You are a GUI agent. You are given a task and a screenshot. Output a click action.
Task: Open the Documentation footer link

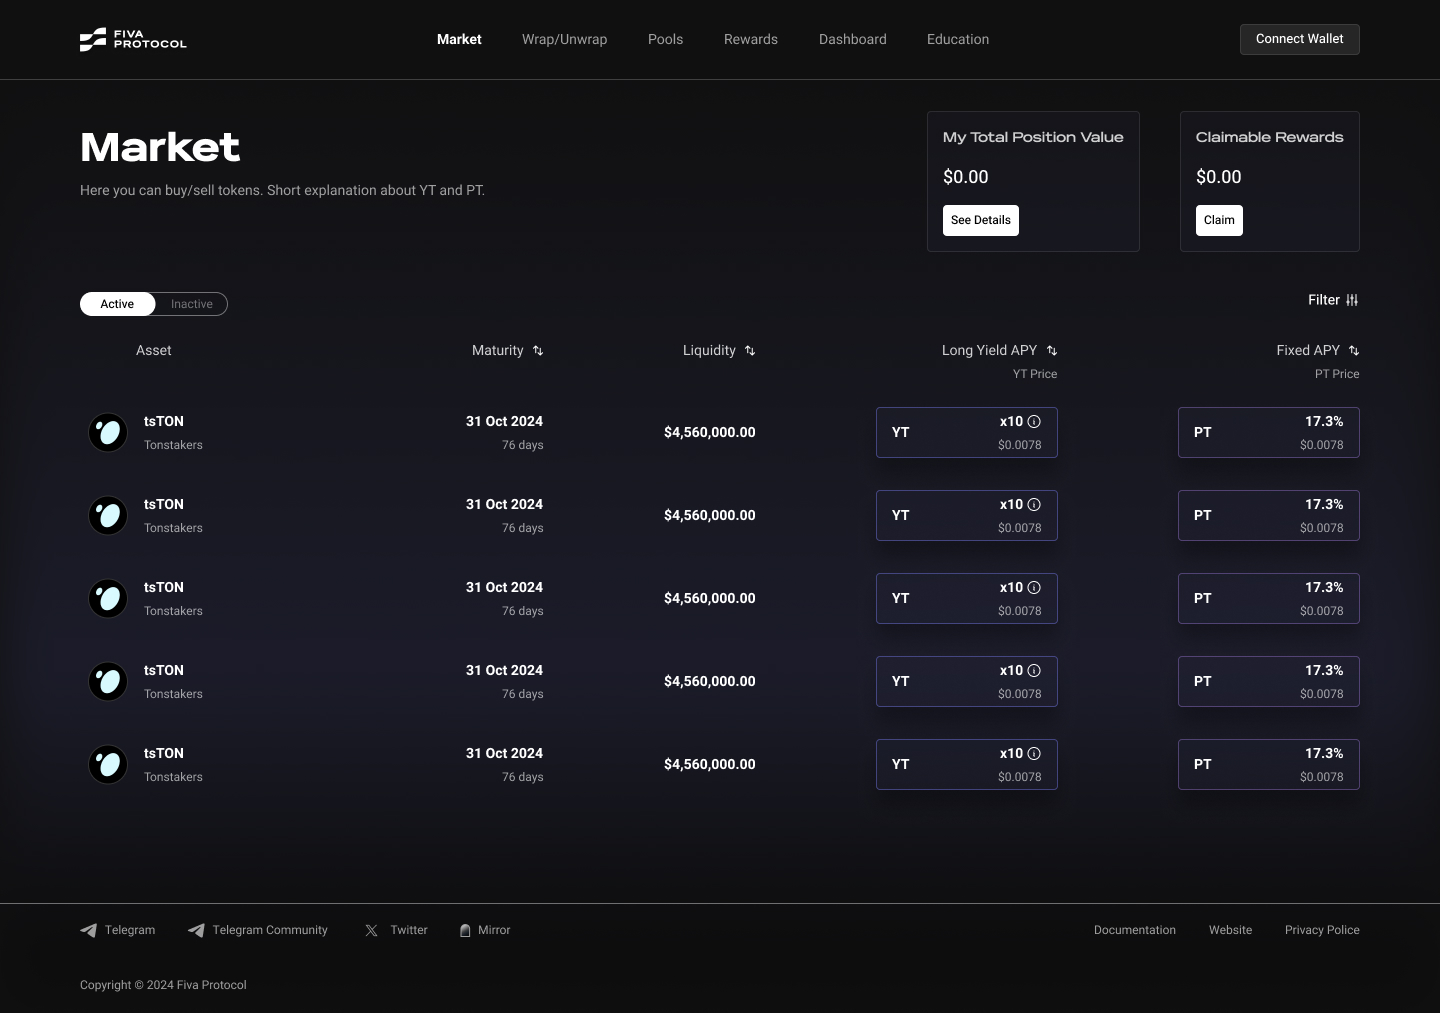pyautogui.click(x=1134, y=930)
